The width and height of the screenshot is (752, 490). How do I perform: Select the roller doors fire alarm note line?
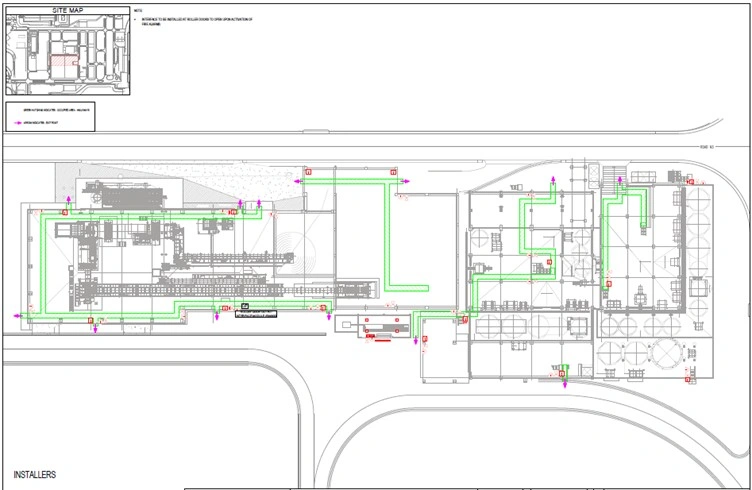(197, 22)
